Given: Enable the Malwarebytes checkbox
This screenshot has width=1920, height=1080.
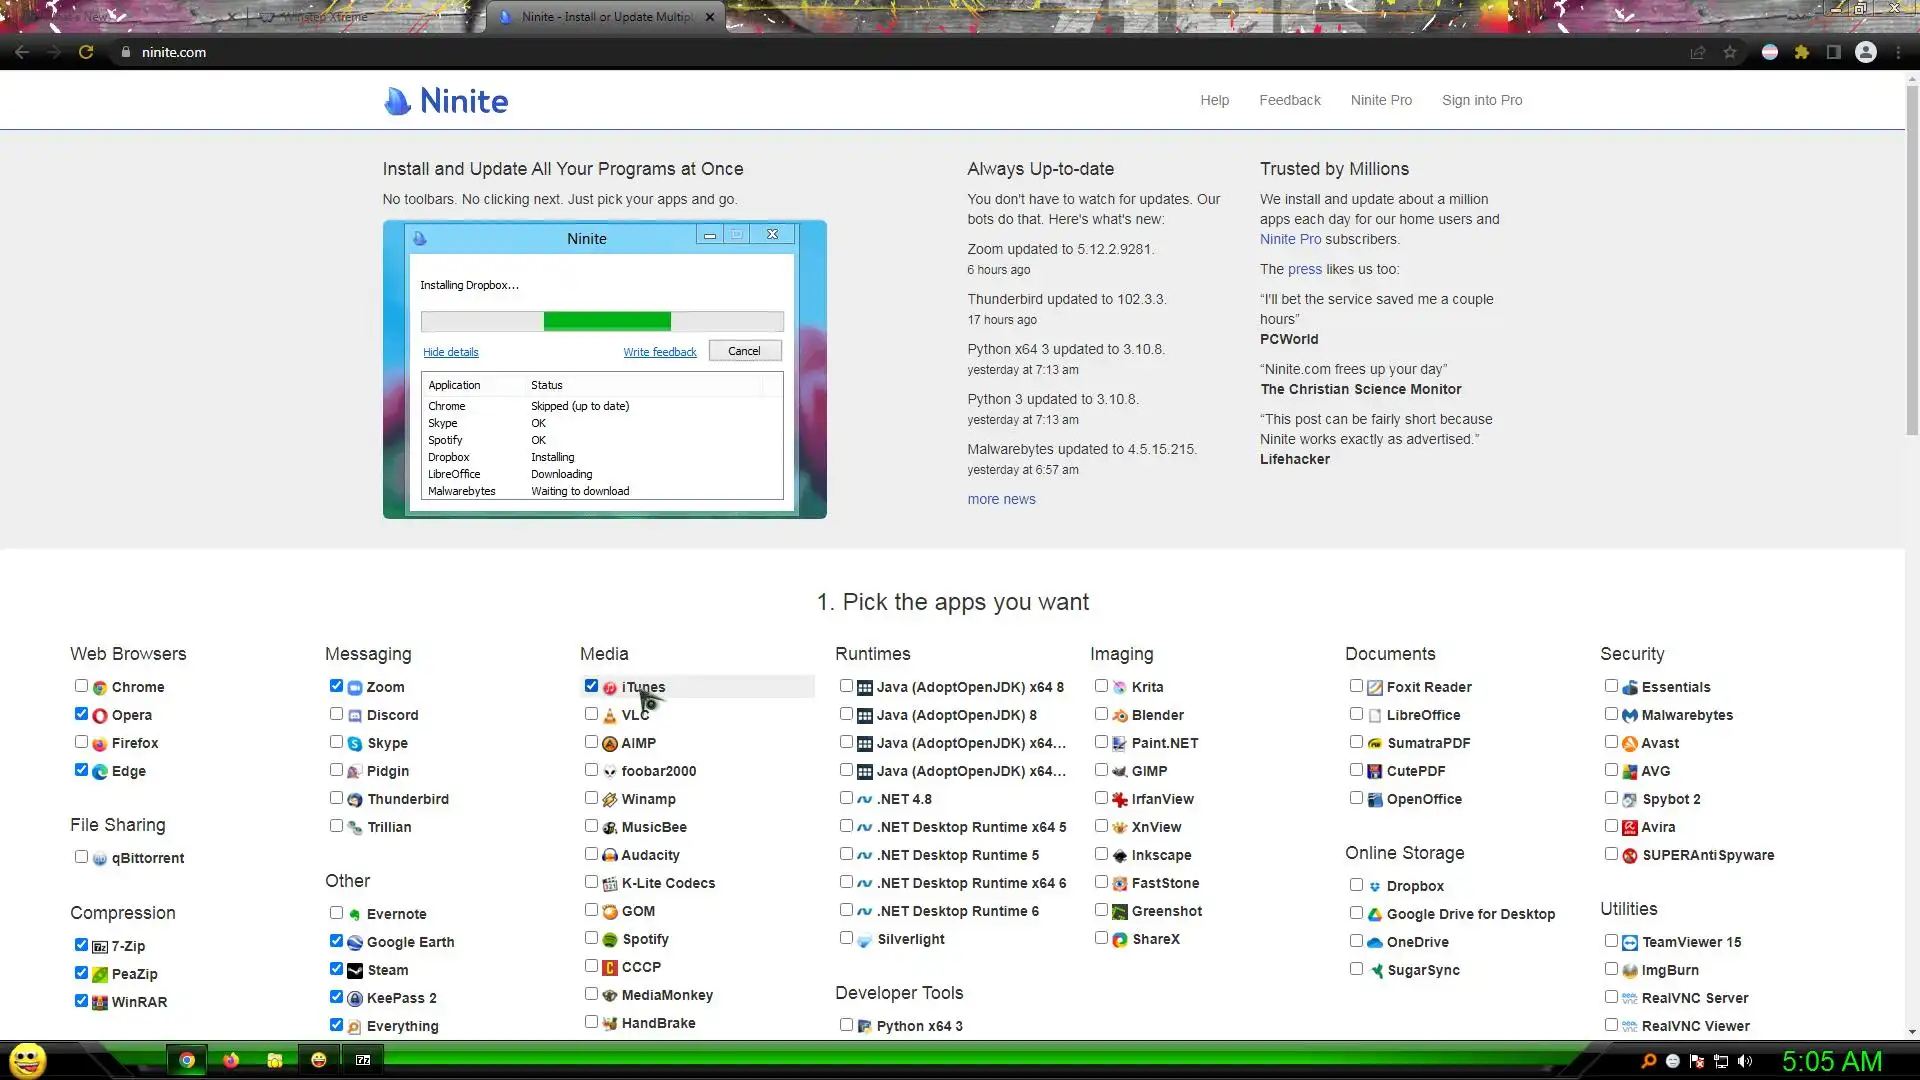Looking at the screenshot, I should coord(1611,714).
